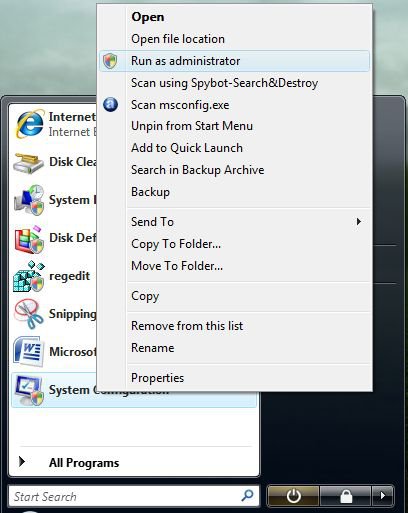This screenshot has width=408, height=513.
Task: Click the 'Disk Def' program label
Action: point(72,238)
